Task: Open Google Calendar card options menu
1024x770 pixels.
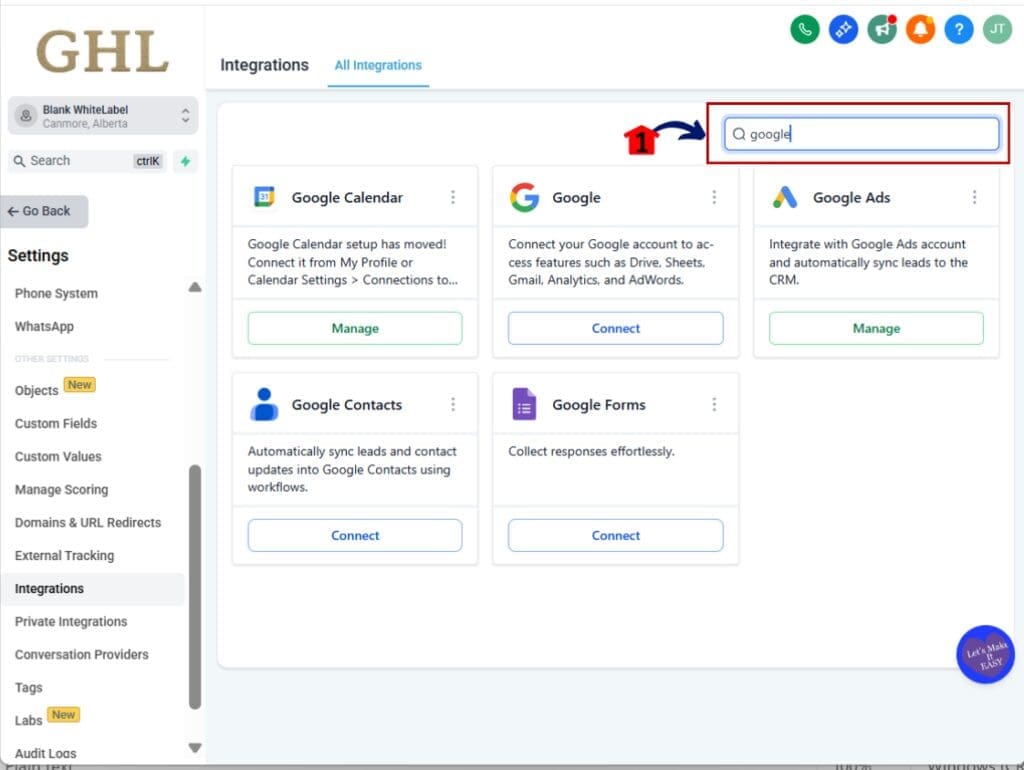Action: tap(453, 197)
